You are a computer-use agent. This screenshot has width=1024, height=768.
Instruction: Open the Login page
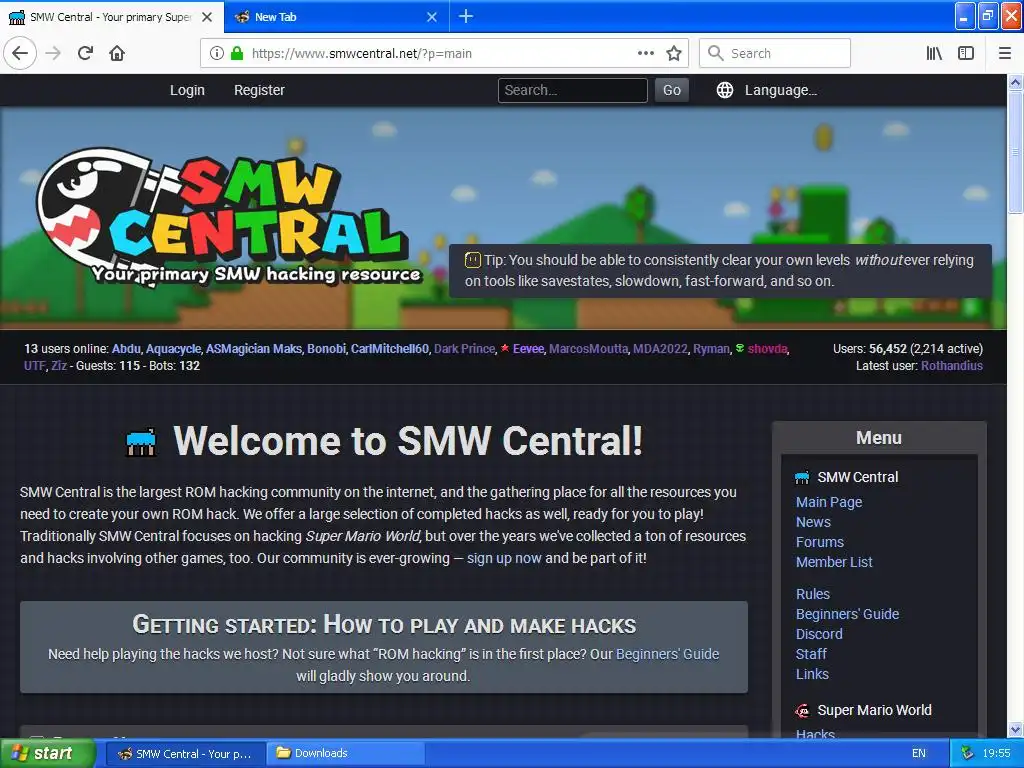[x=187, y=90]
